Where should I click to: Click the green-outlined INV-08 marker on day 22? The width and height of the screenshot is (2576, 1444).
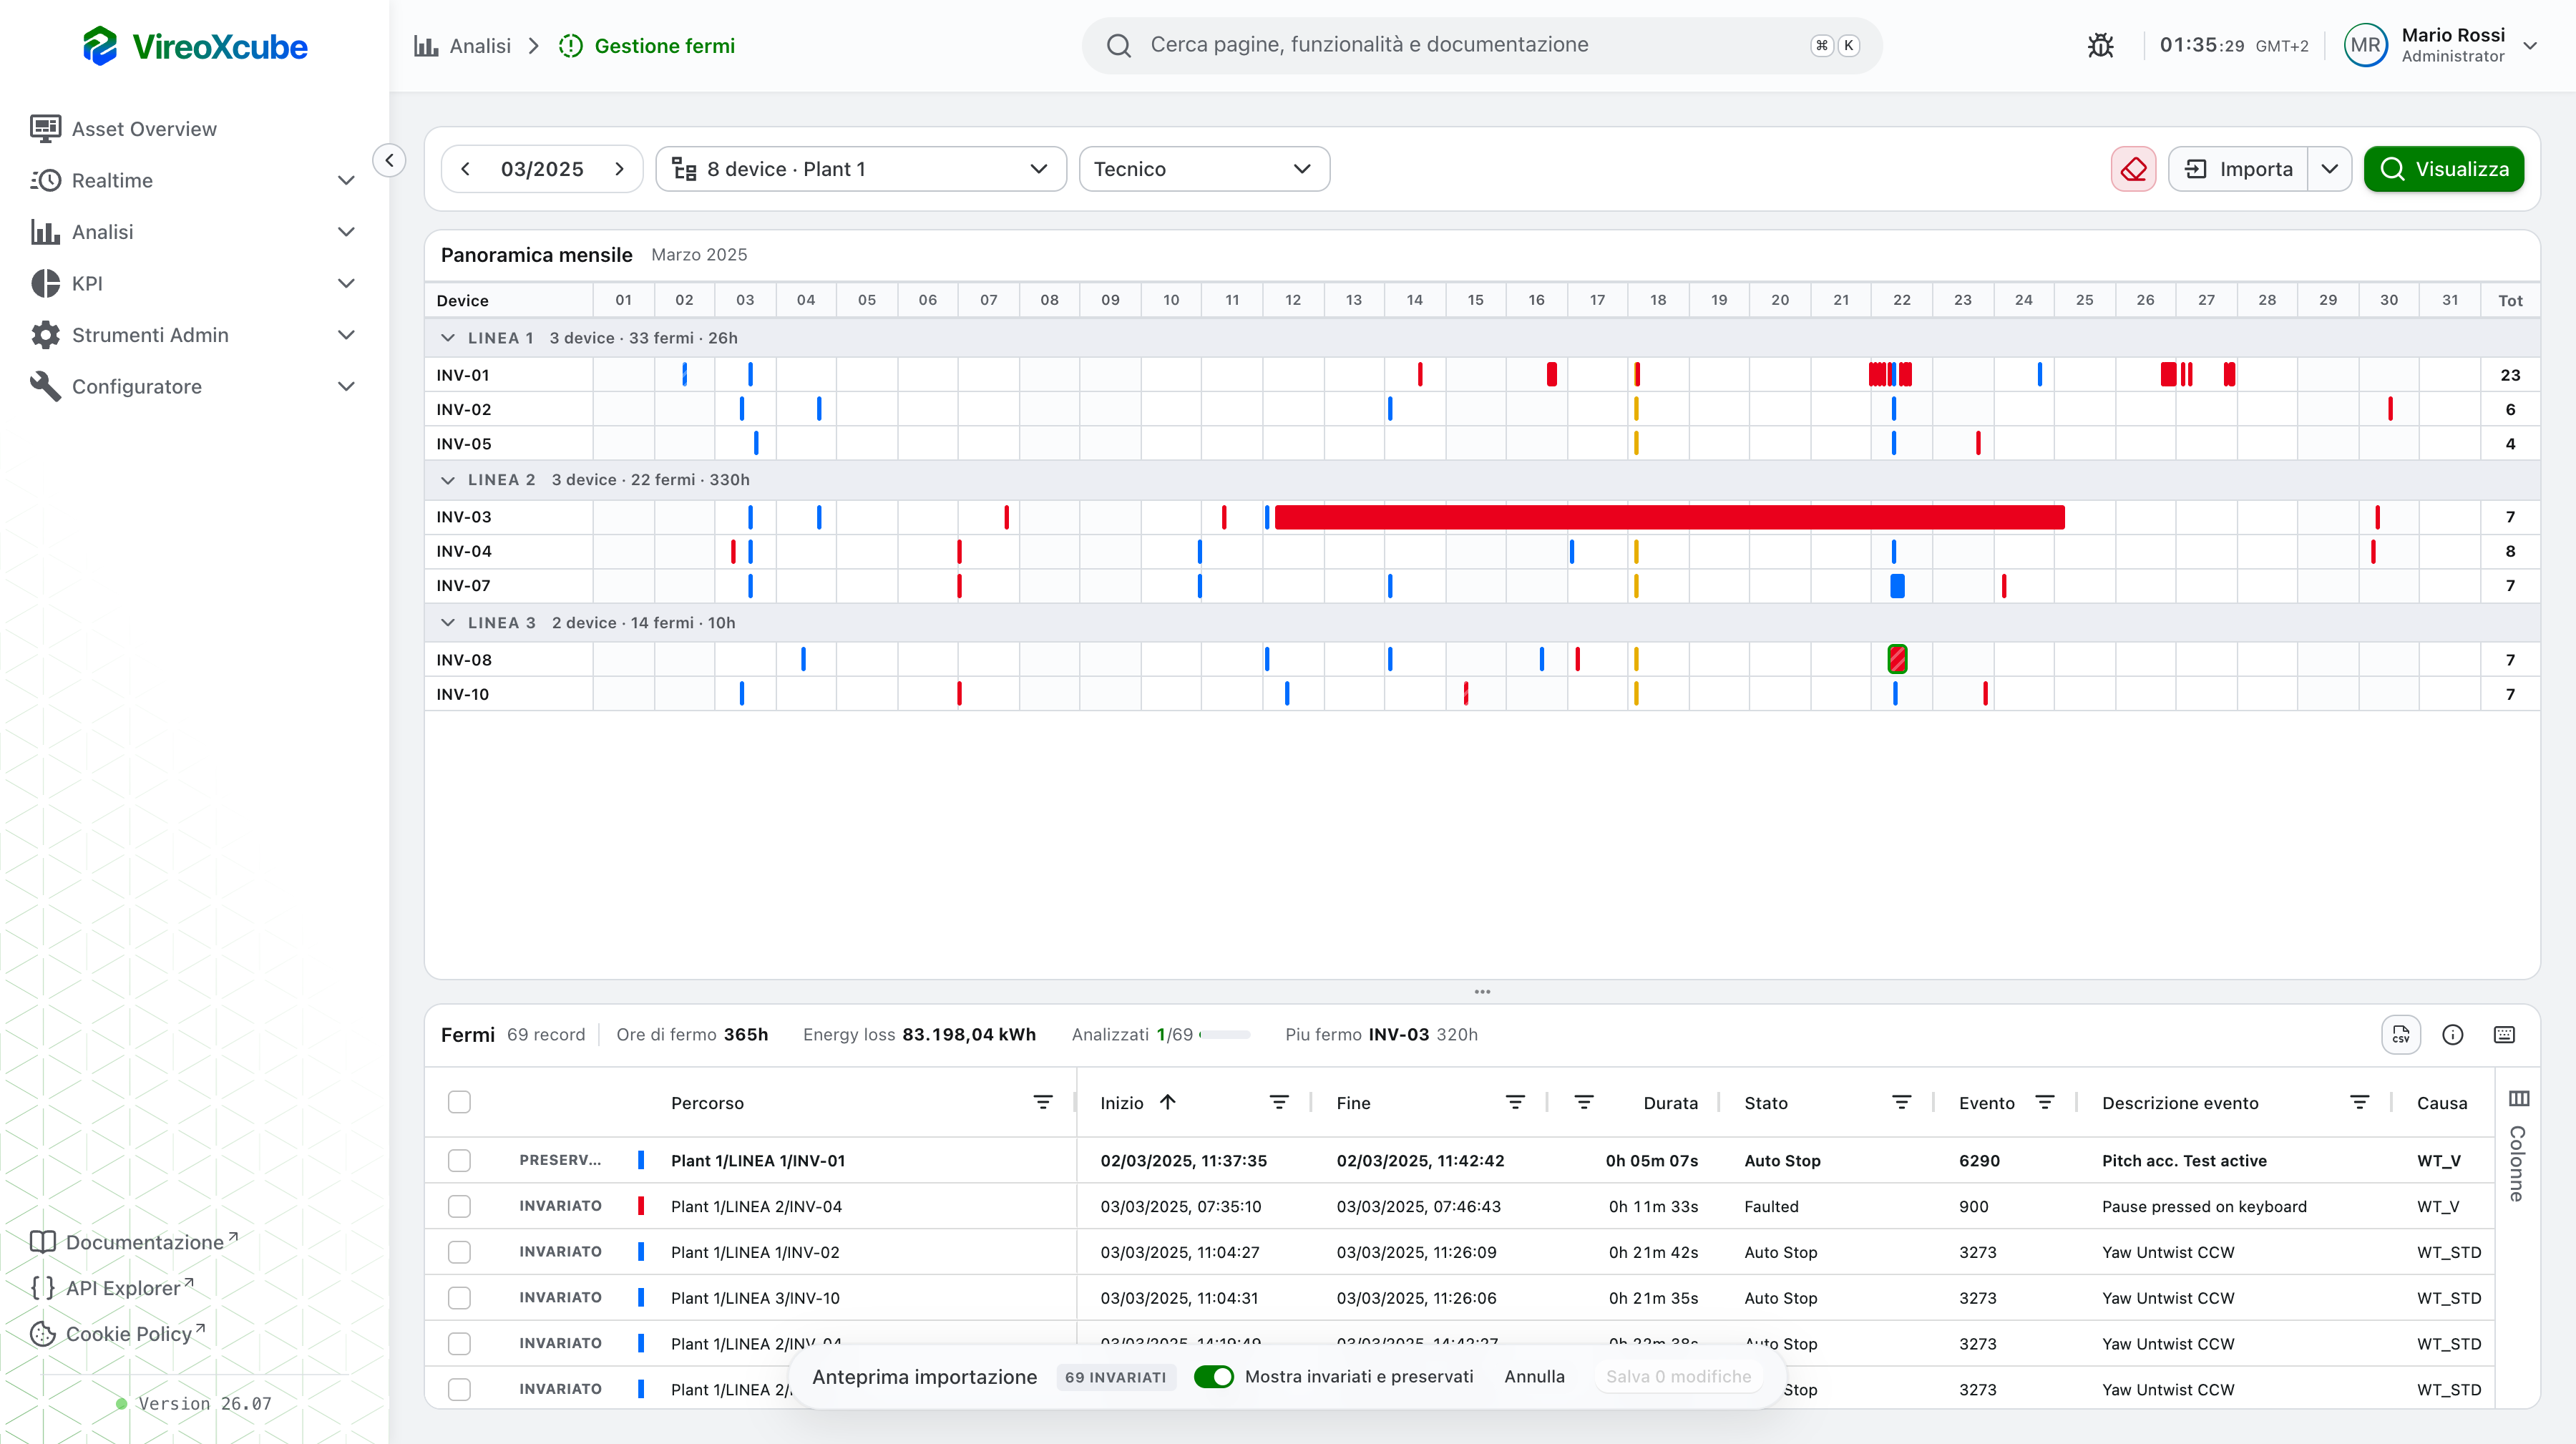tap(1897, 660)
